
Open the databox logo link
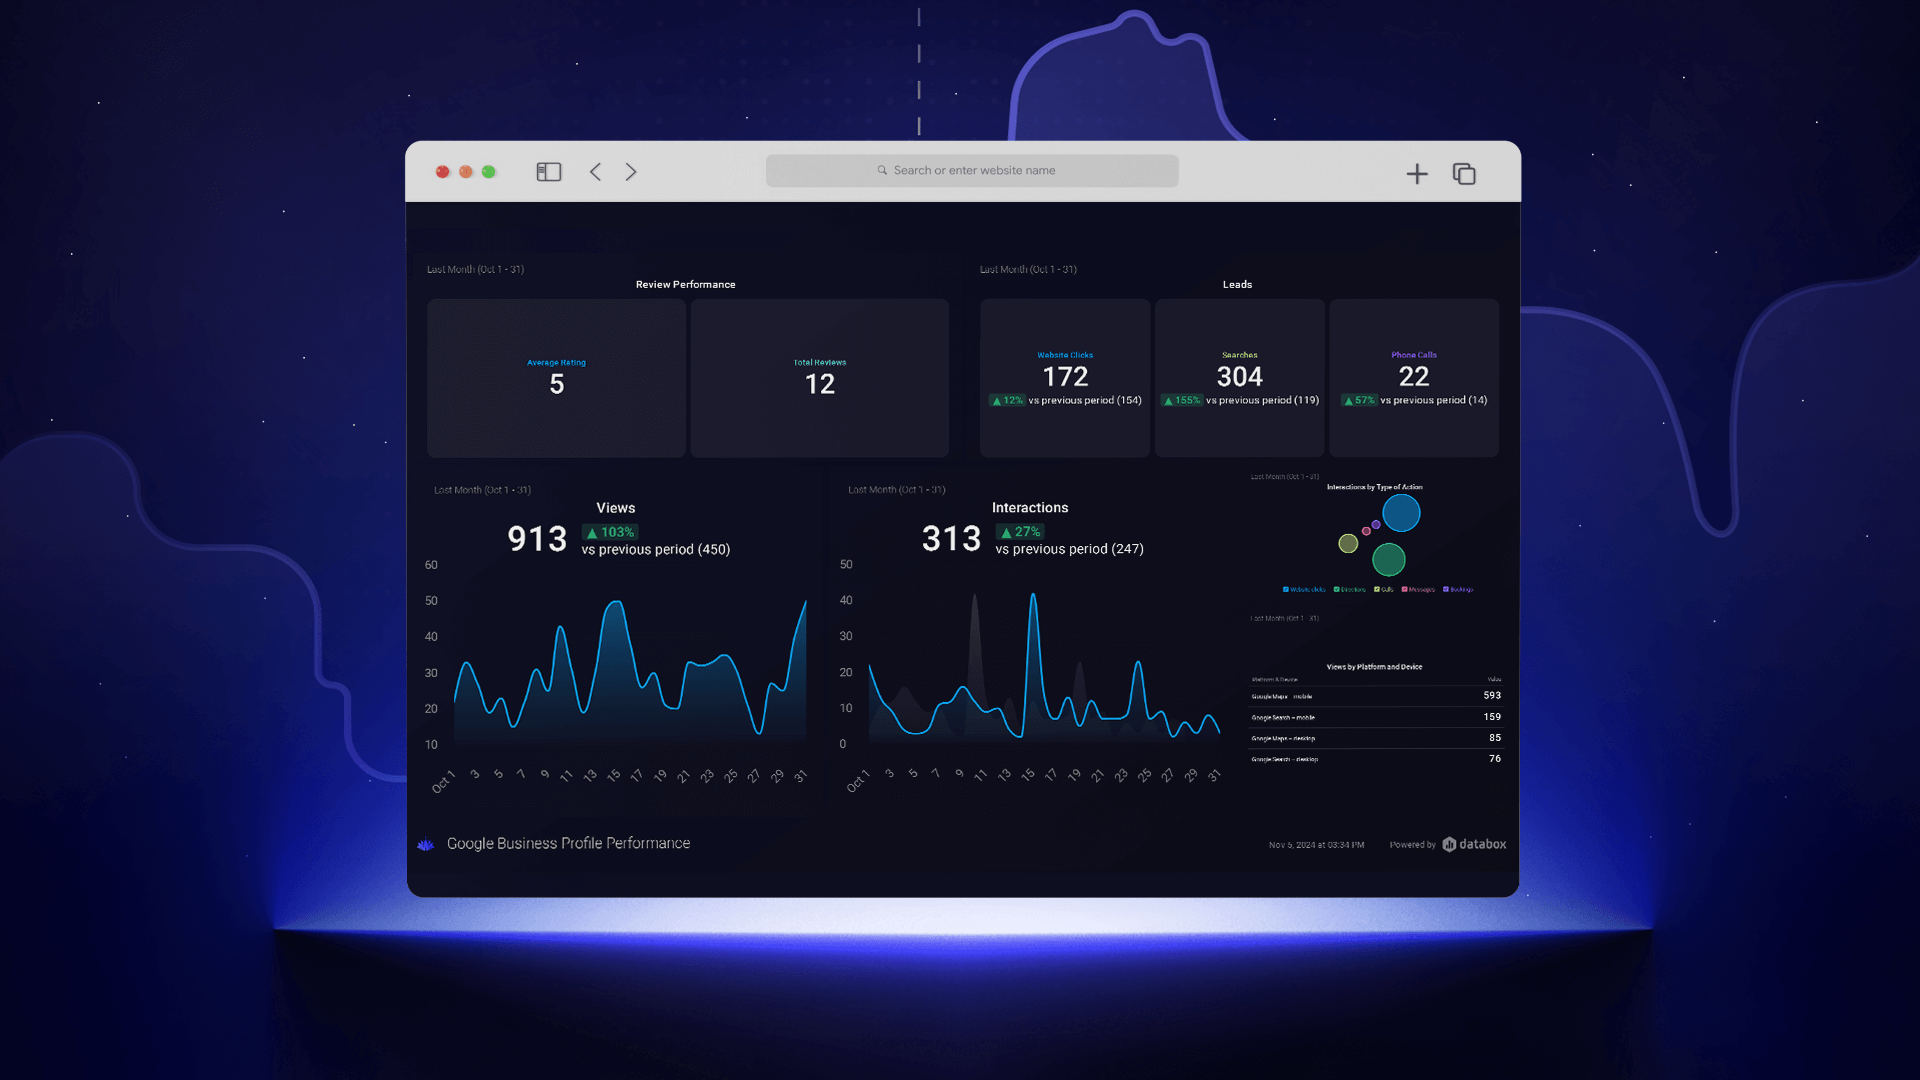coord(1474,844)
